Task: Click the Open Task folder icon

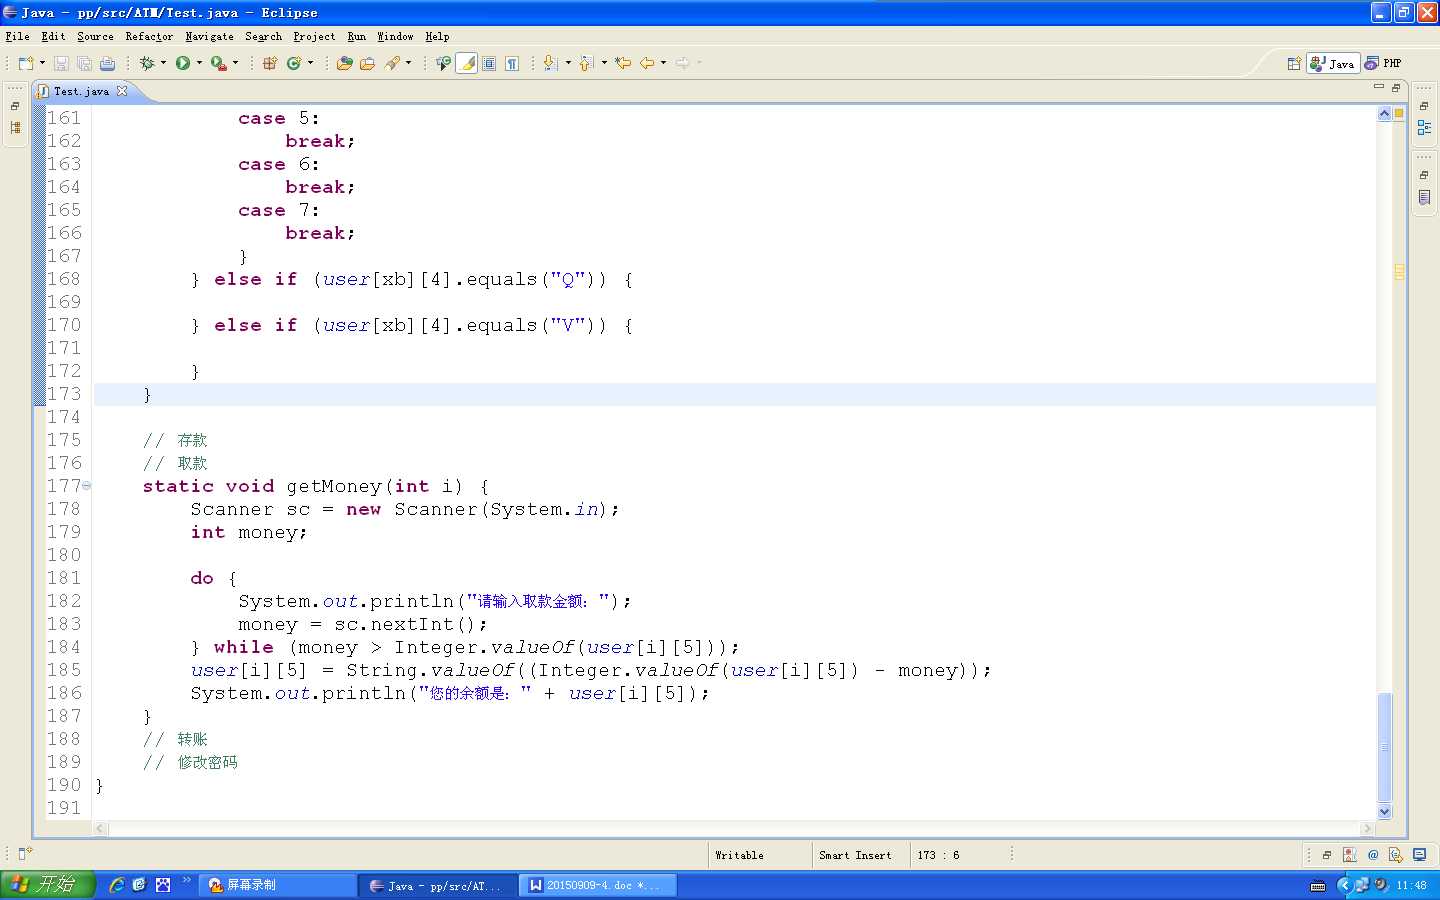Action: [367, 63]
